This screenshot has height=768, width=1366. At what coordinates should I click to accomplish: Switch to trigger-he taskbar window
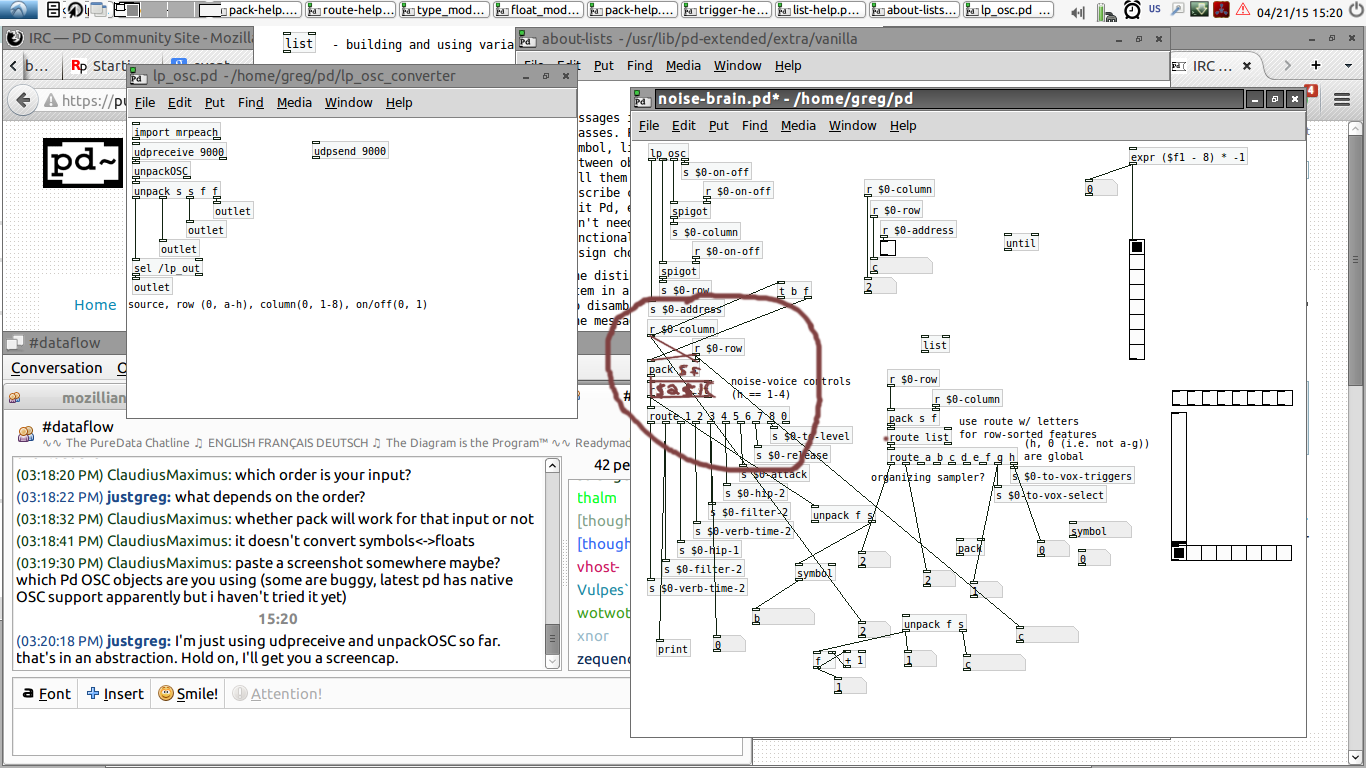point(727,11)
